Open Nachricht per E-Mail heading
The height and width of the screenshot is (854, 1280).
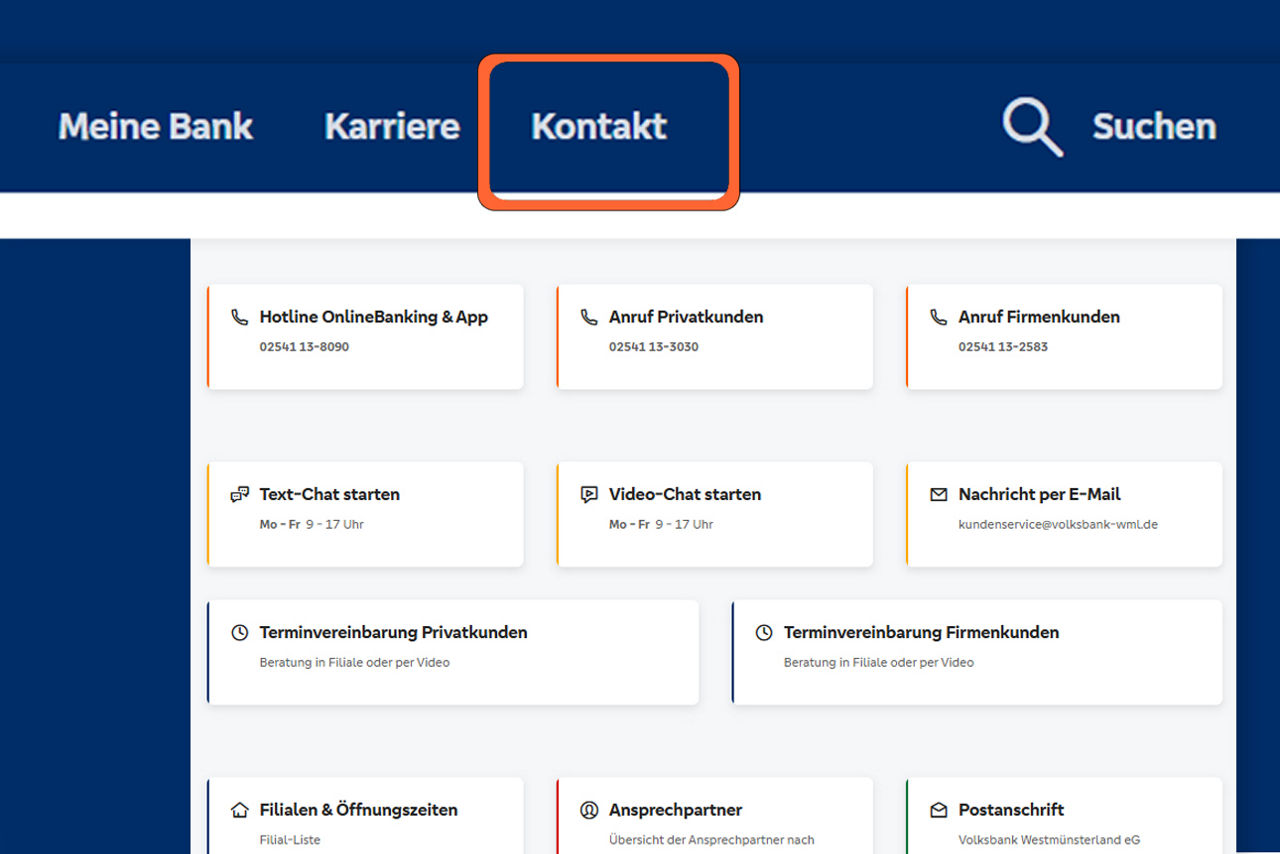tap(1039, 494)
